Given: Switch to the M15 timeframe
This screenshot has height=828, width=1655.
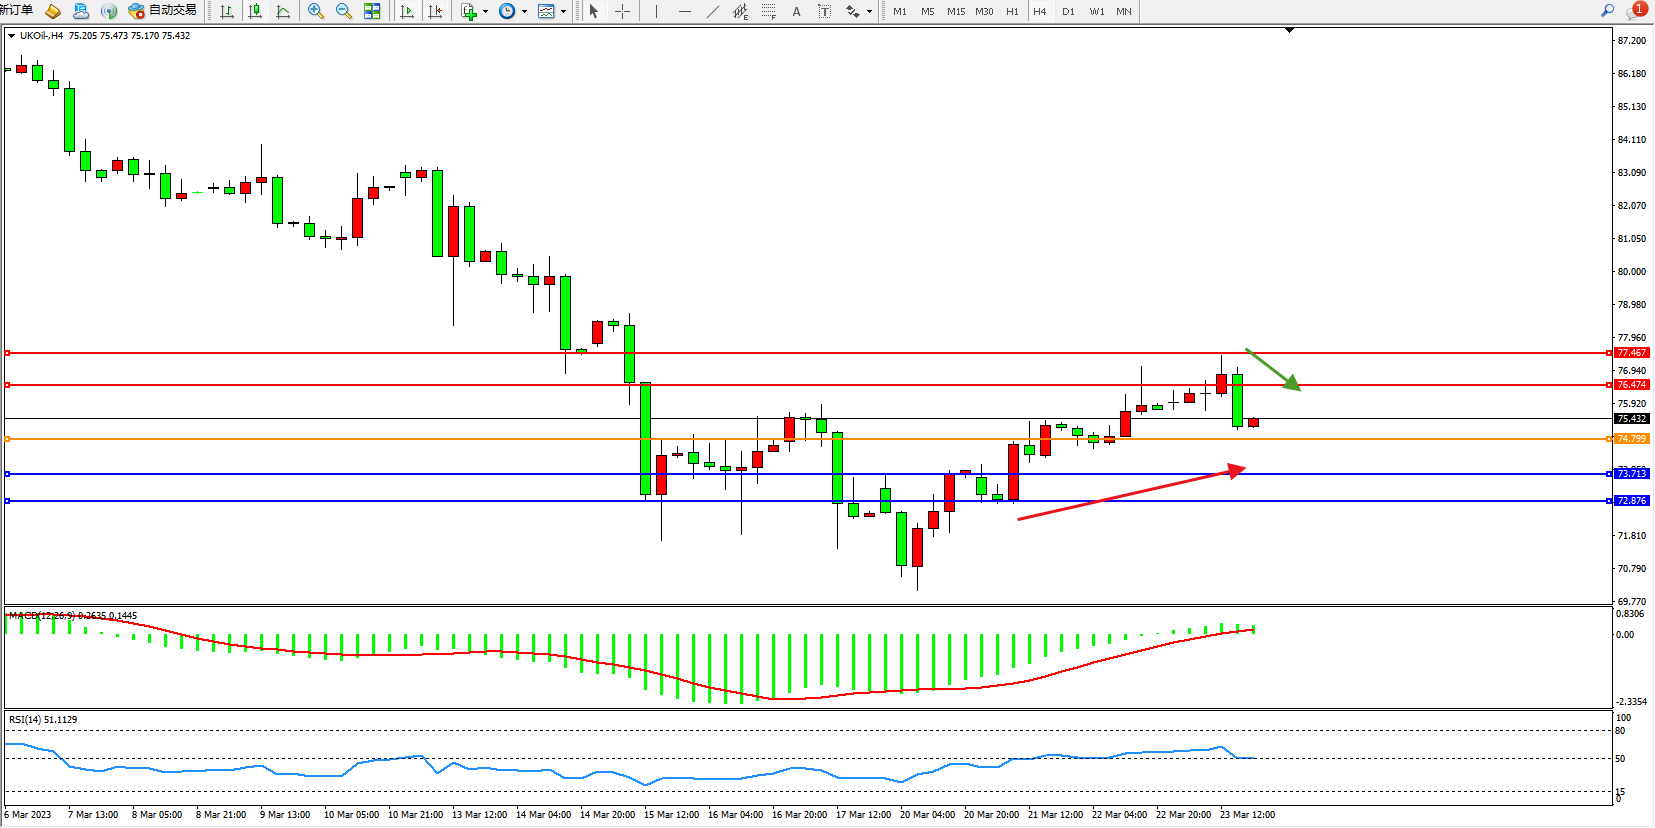Looking at the screenshot, I should pyautogui.click(x=956, y=11).
